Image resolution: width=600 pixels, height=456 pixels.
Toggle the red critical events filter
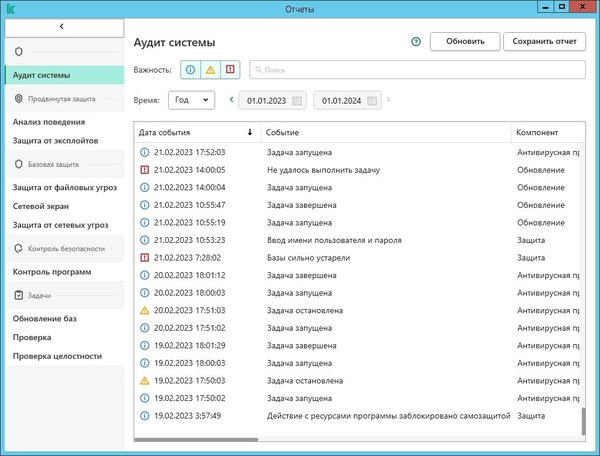click(231, 70)
